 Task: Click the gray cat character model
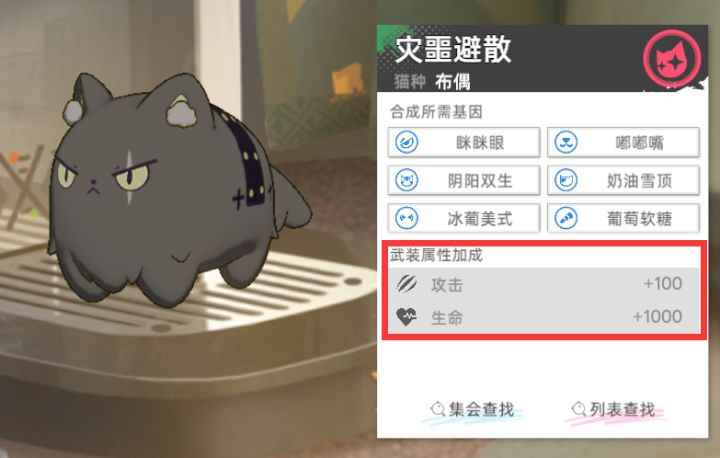(x=179, y=193)
